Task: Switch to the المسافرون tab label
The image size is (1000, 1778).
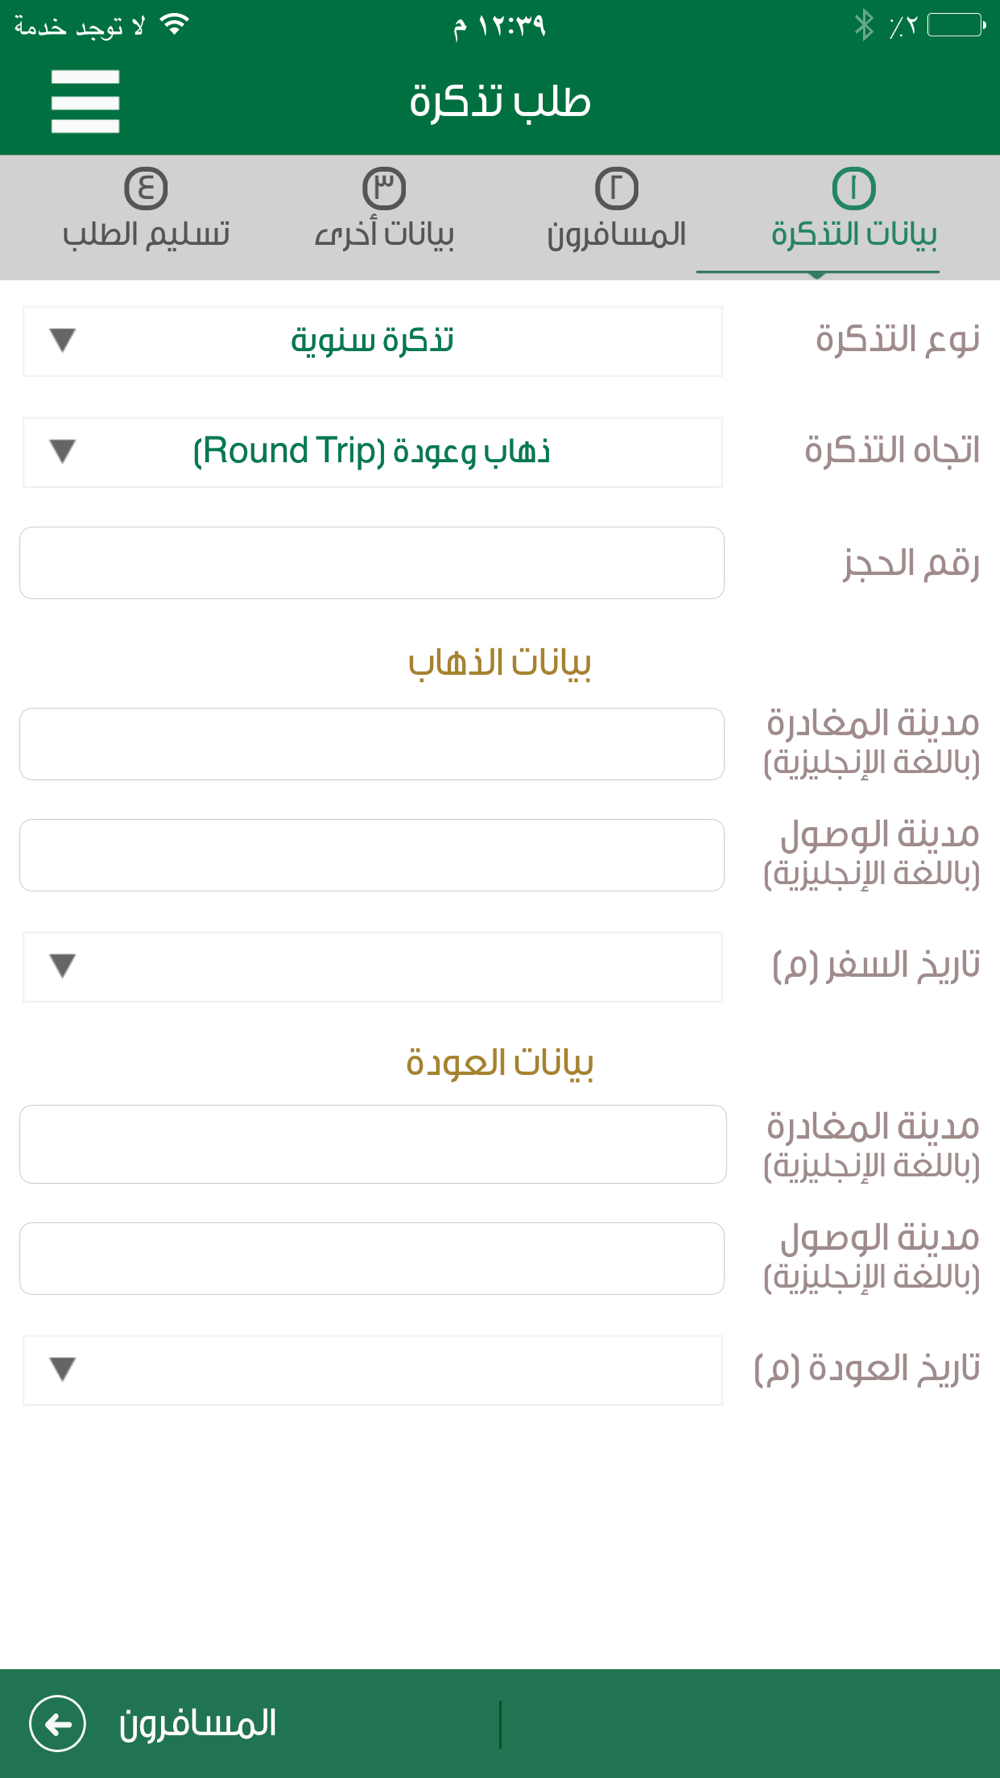Action: tap(616, 235)
